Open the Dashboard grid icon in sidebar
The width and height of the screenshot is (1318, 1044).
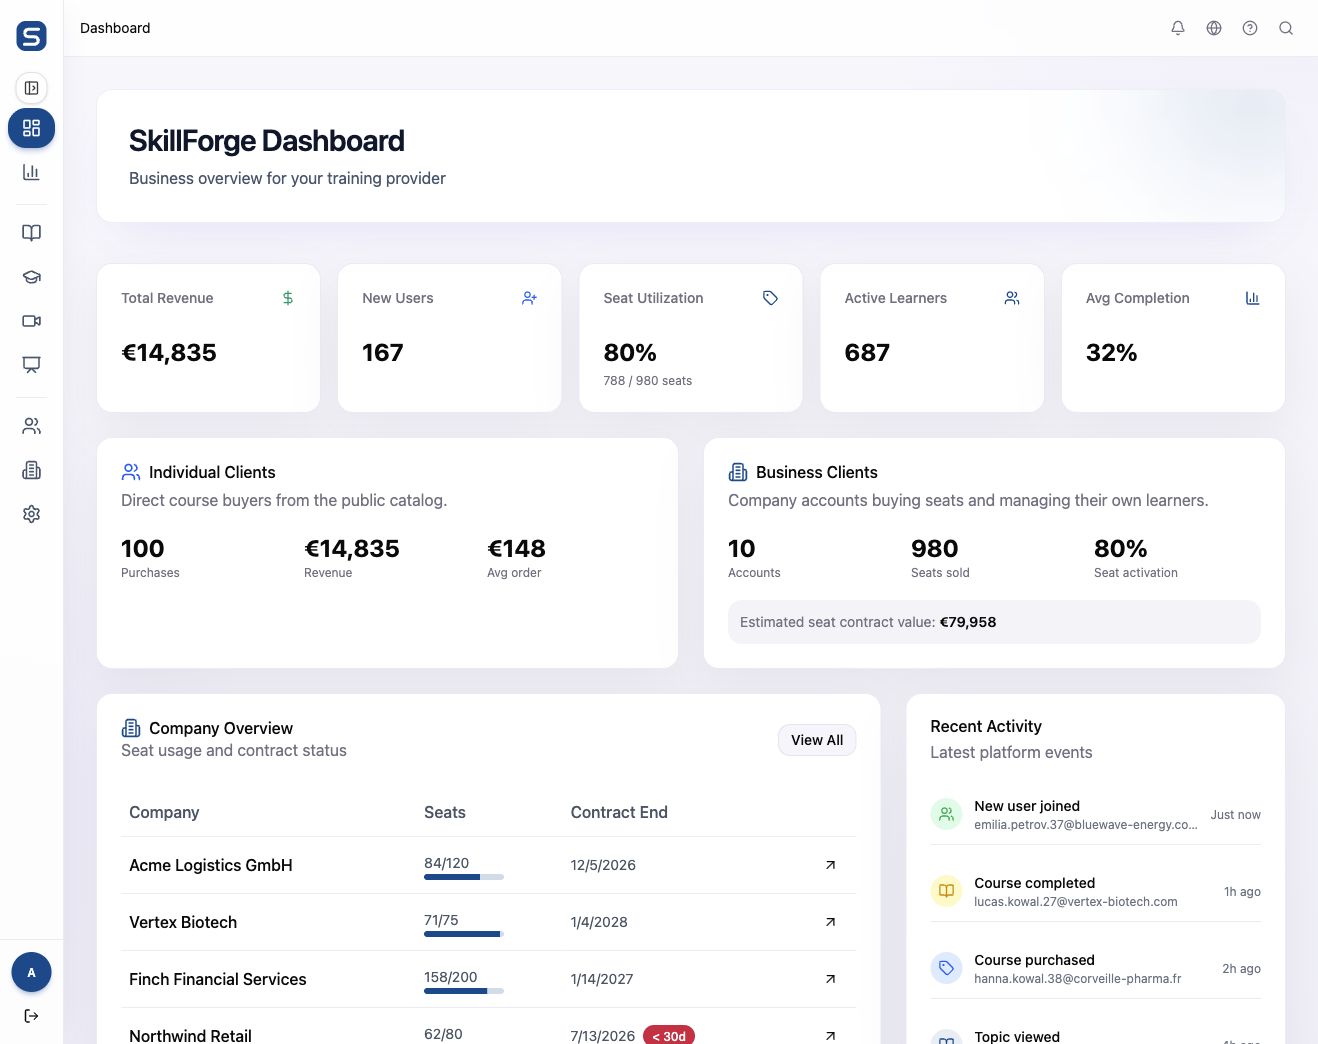coord(32,128)
